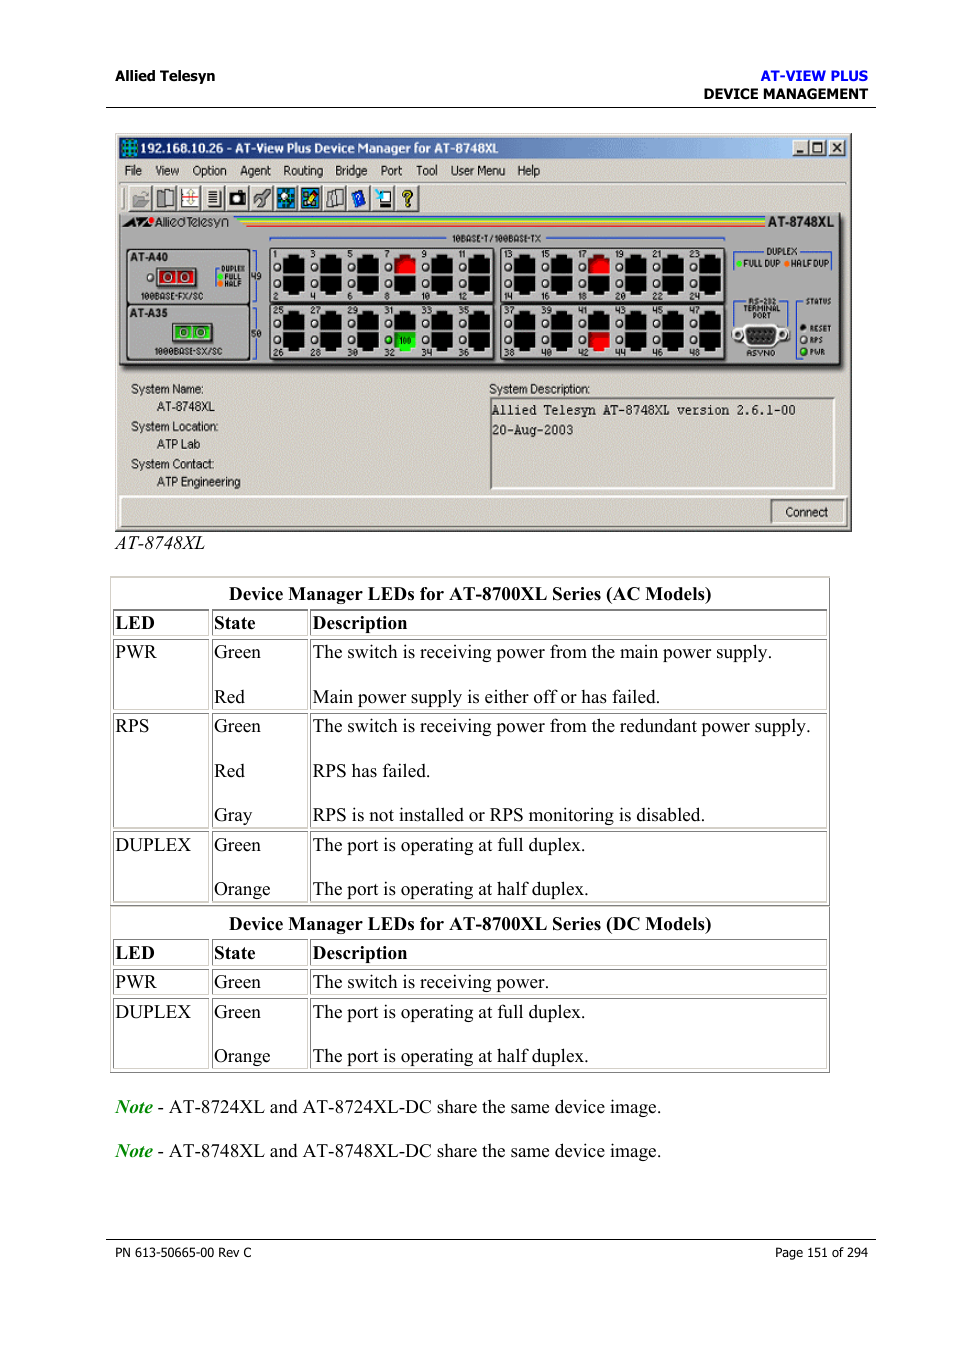Click the Device Manager window icon in titlebar
The height and width of the screenshot is (1351, 954).
coord(129,148)
